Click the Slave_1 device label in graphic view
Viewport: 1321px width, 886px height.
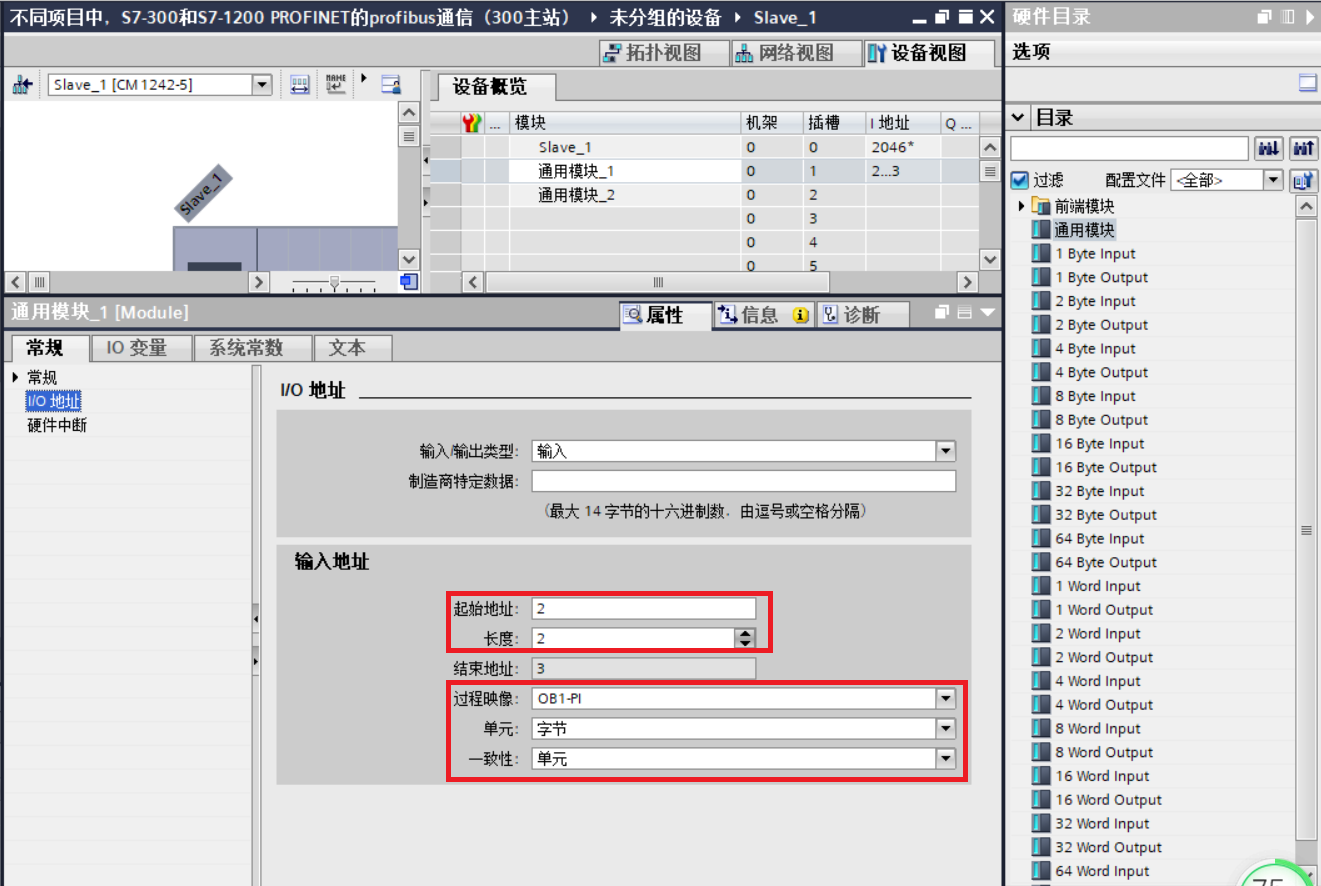tap(204, 192)
